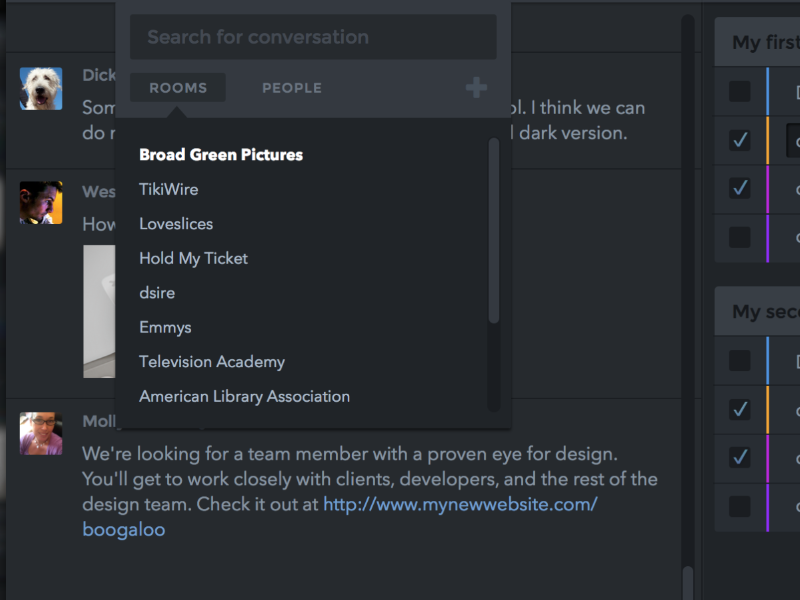The image size is (800, 600).
Task: Select the Broad Green Pictures room
Action: pos(221,155)
